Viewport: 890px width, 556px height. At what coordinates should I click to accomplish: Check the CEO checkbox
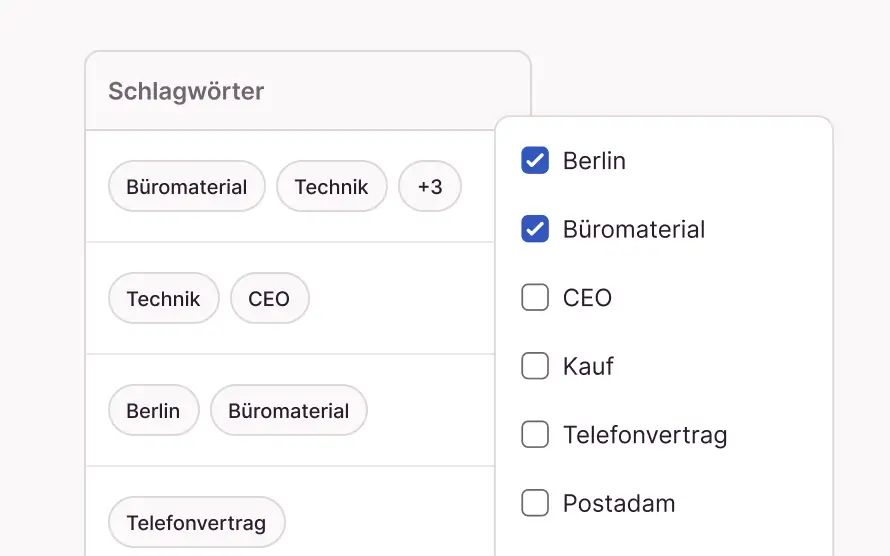(535, 297)
